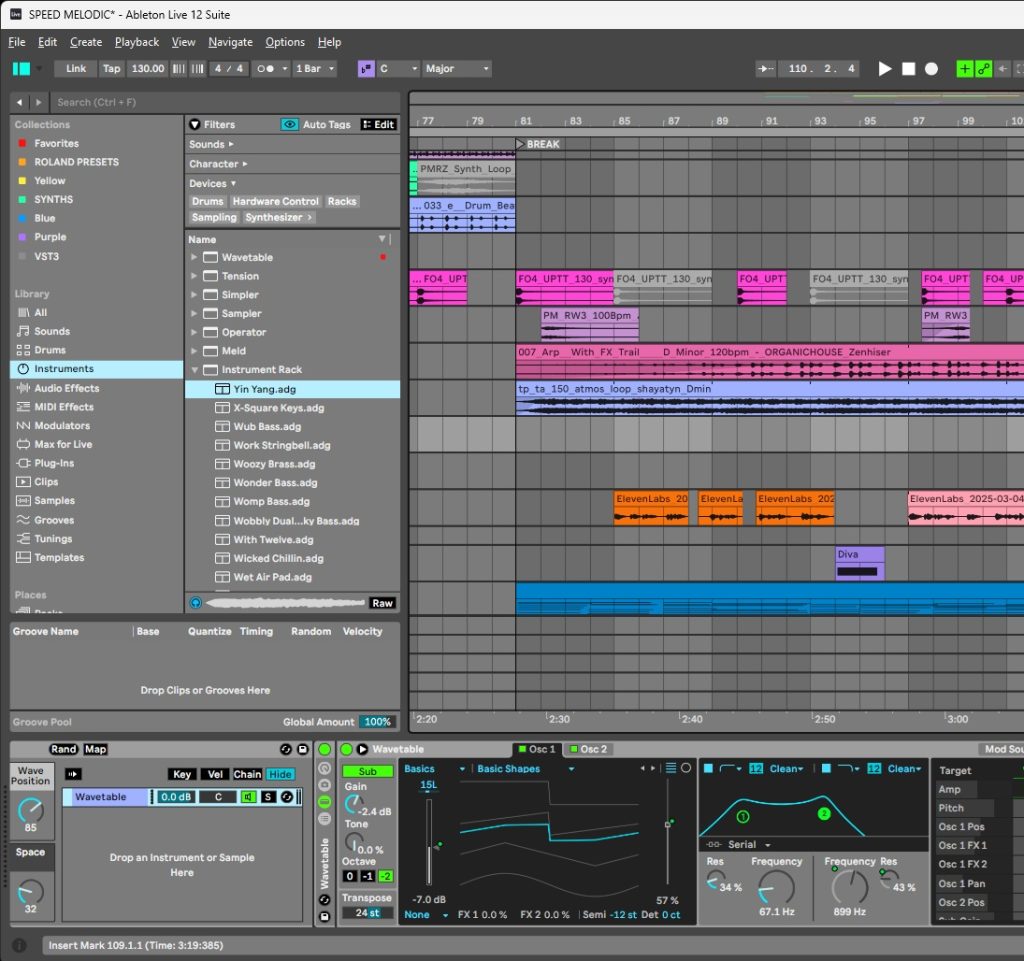Click the Tap tempo button
Screen dimensions: 1024x961
point(111,69)
